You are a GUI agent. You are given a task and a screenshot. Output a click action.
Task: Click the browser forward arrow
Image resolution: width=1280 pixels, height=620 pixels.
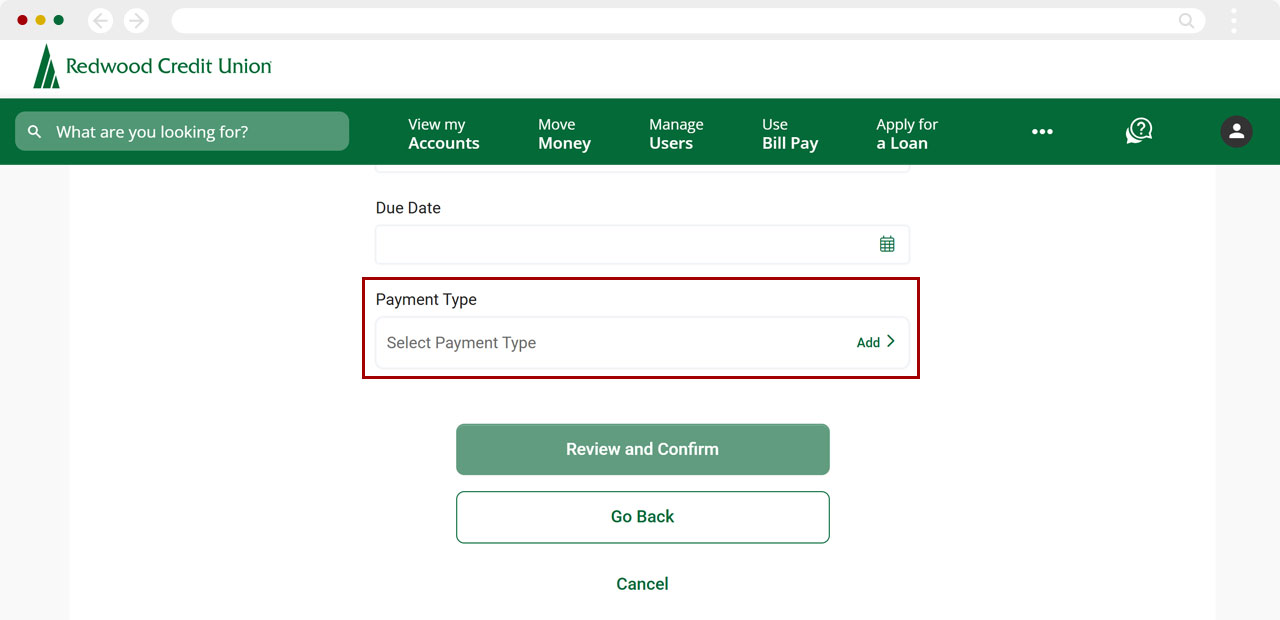(x=136, y=20)
